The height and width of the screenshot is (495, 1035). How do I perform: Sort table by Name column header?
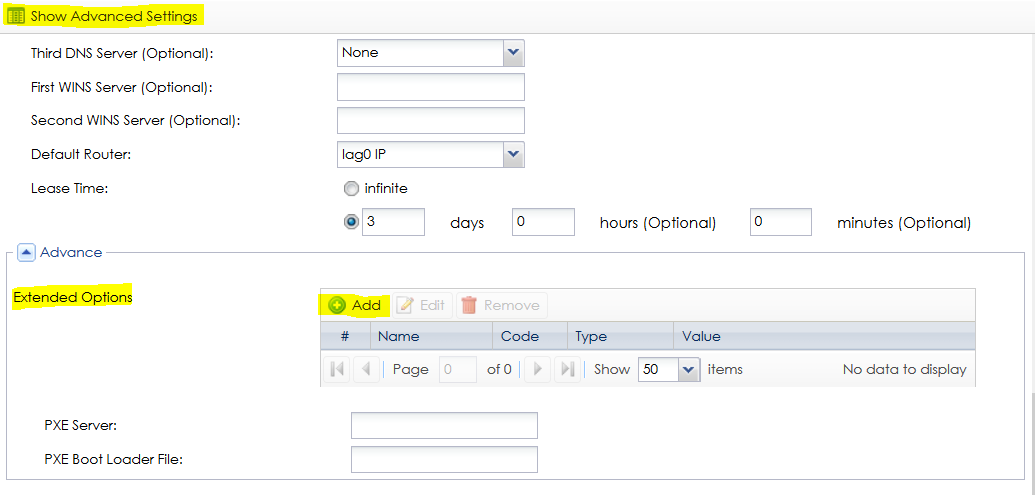[398, 337]
